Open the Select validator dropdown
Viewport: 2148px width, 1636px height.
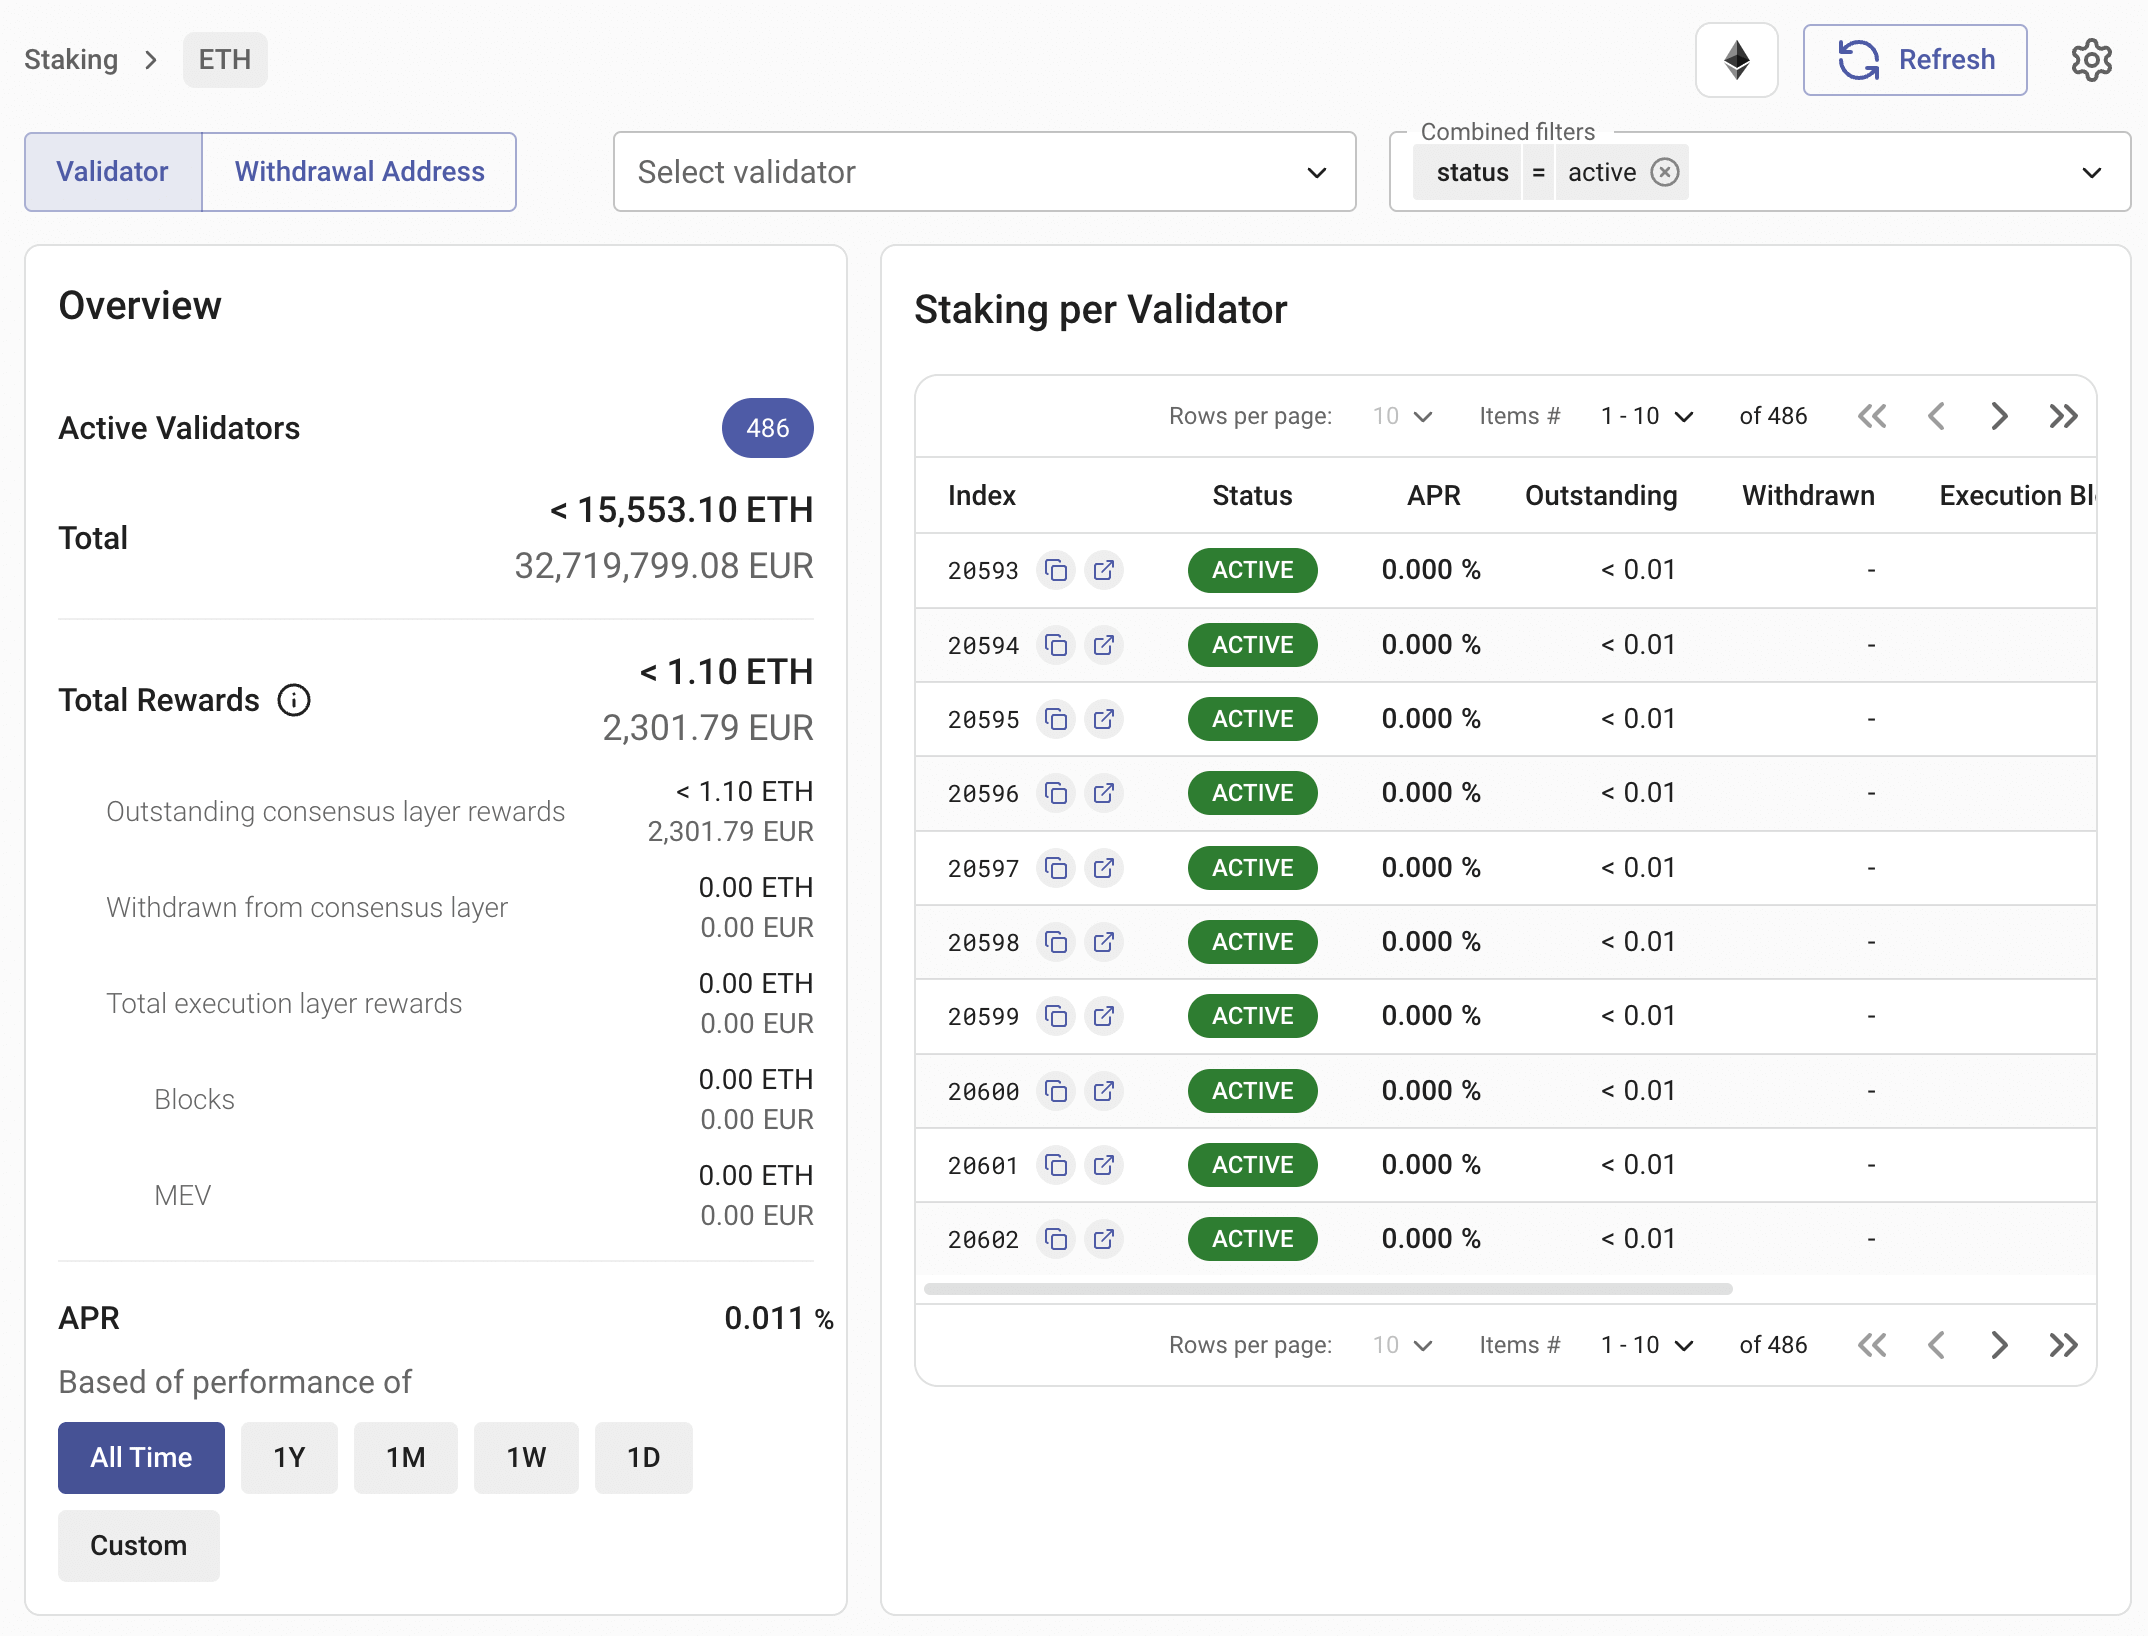click(x=984, y=172)
